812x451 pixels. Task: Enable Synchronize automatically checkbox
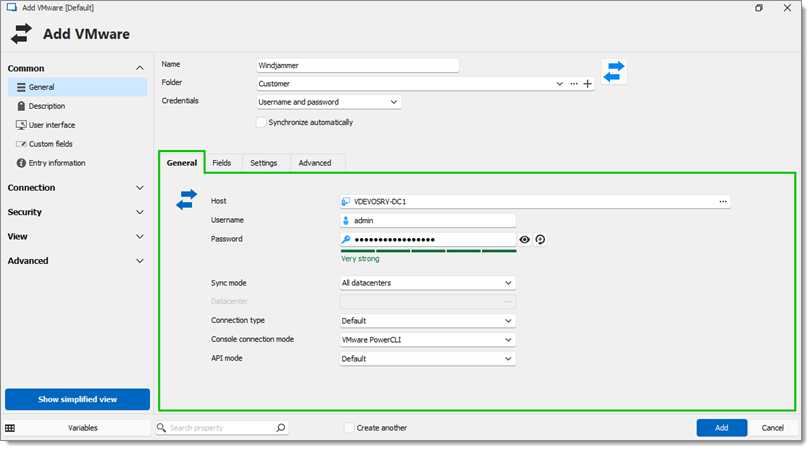(262, 122)
